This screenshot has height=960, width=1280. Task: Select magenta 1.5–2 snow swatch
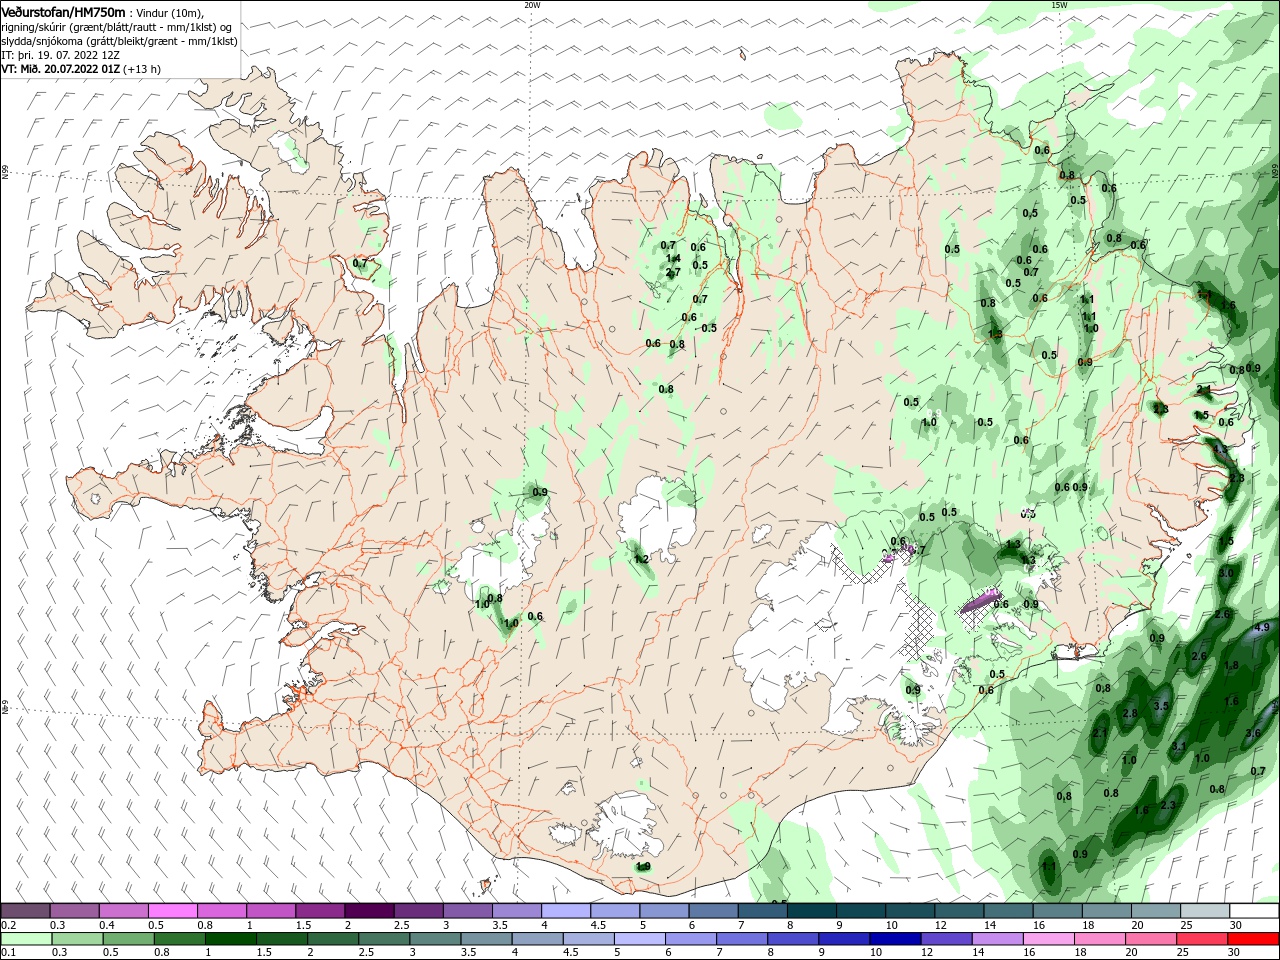(321, 911)
